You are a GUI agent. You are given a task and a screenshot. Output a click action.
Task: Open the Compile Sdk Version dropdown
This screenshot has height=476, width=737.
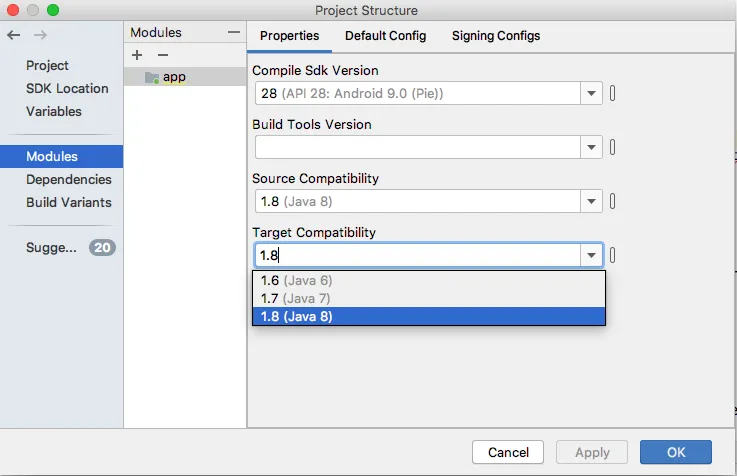click(x=592, y=93)
